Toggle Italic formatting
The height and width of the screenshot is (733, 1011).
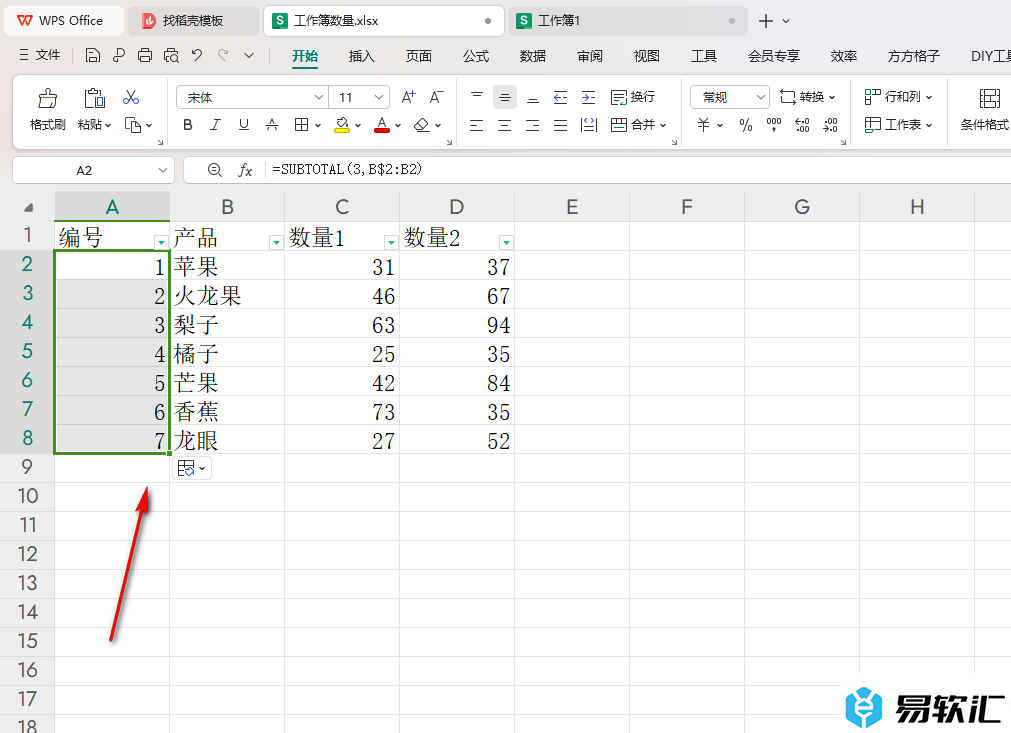point(215,125)
